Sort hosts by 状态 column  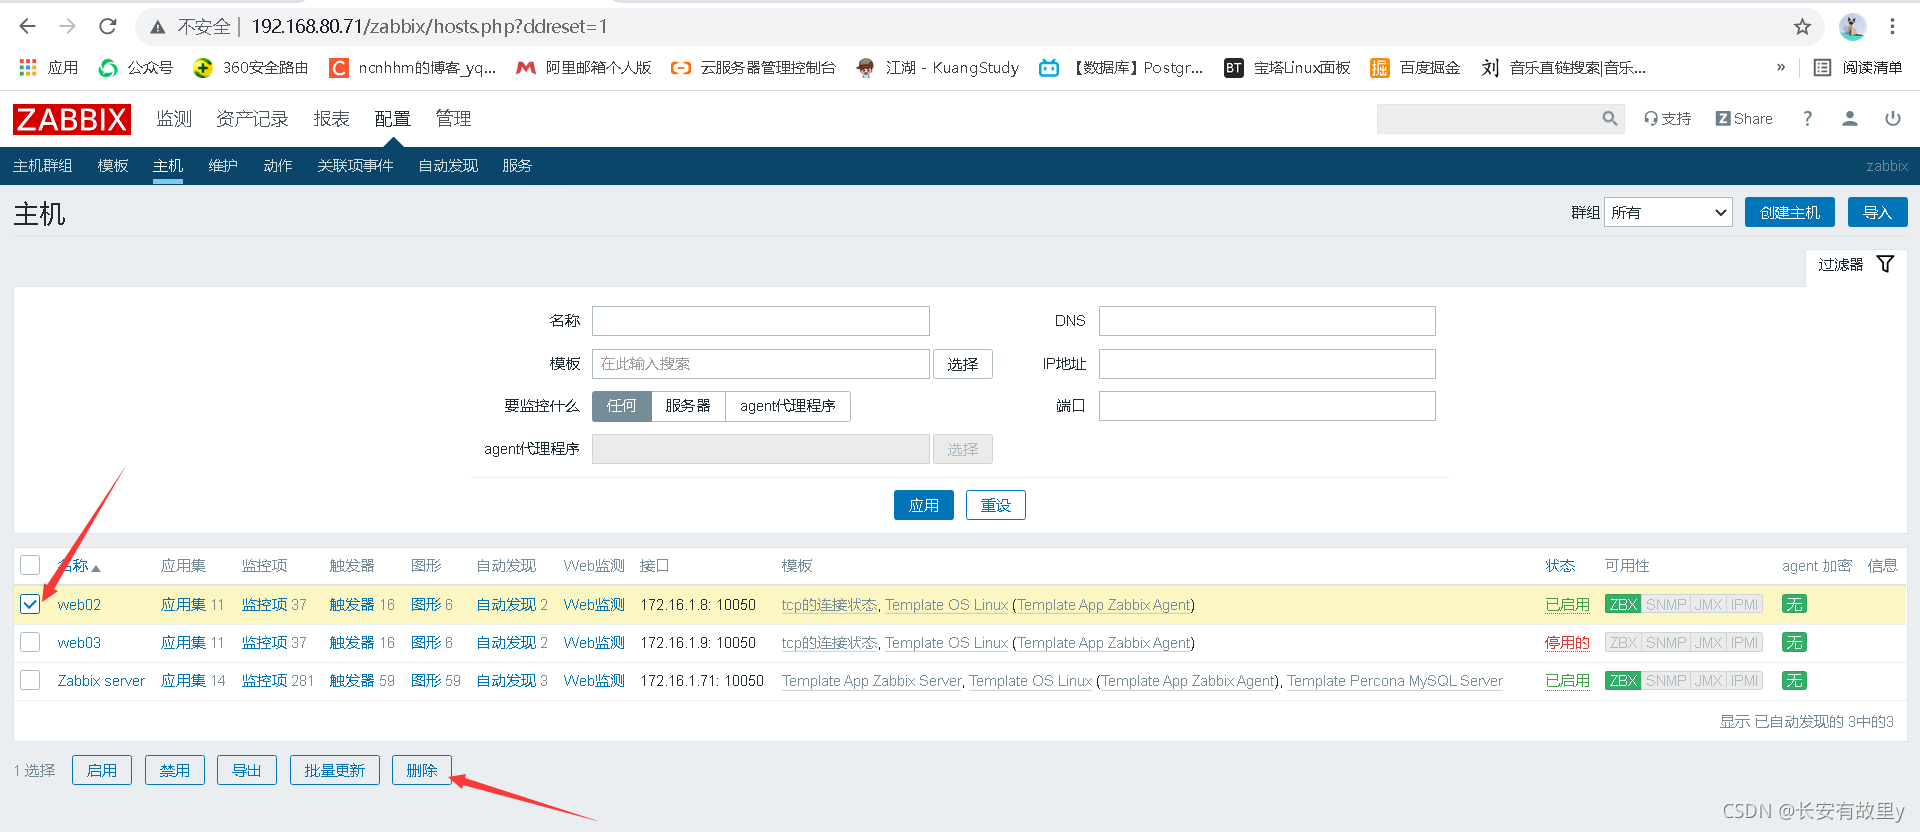pyautogui.click(x=1560, y=566)
